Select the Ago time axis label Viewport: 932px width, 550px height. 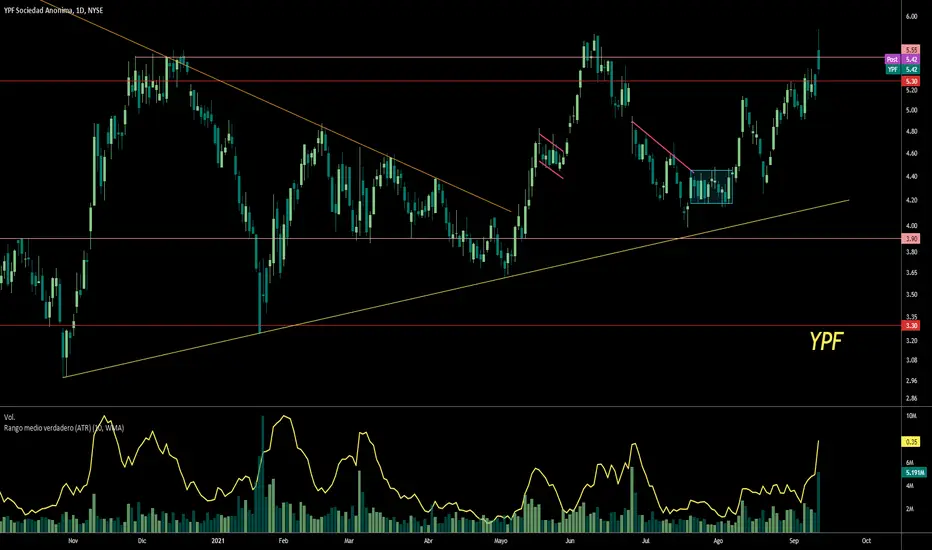(x=718, y=540)
